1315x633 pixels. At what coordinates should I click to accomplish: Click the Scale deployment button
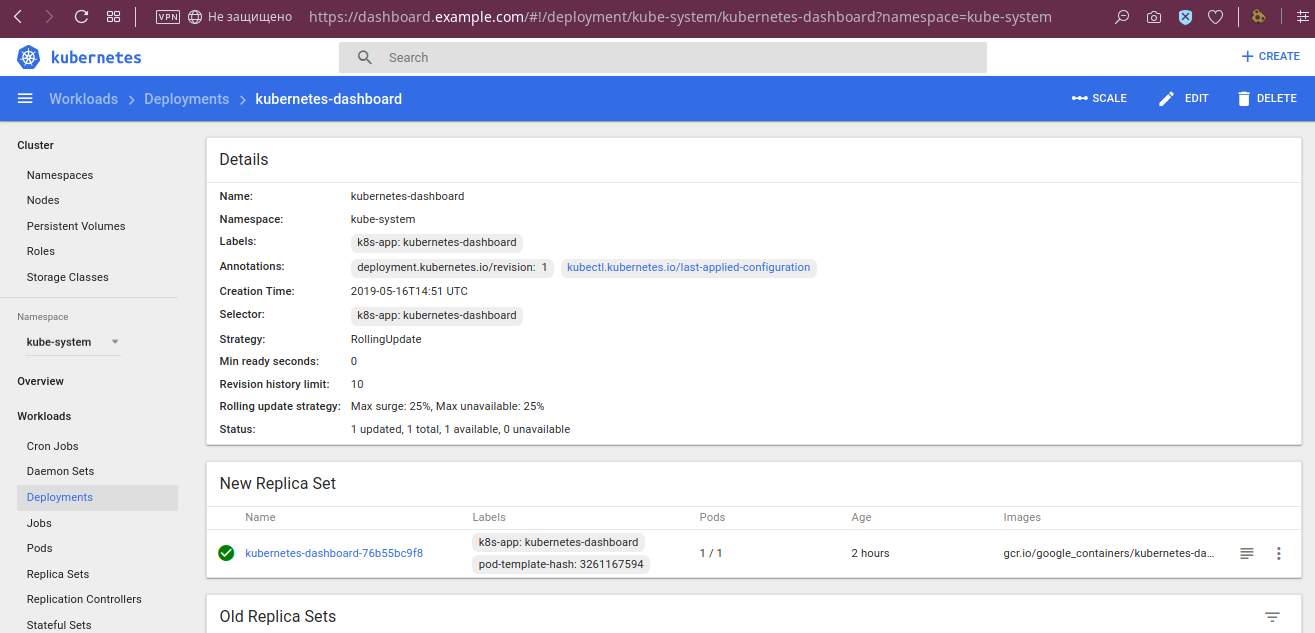pyautogui.click(x=1099, y=99)
